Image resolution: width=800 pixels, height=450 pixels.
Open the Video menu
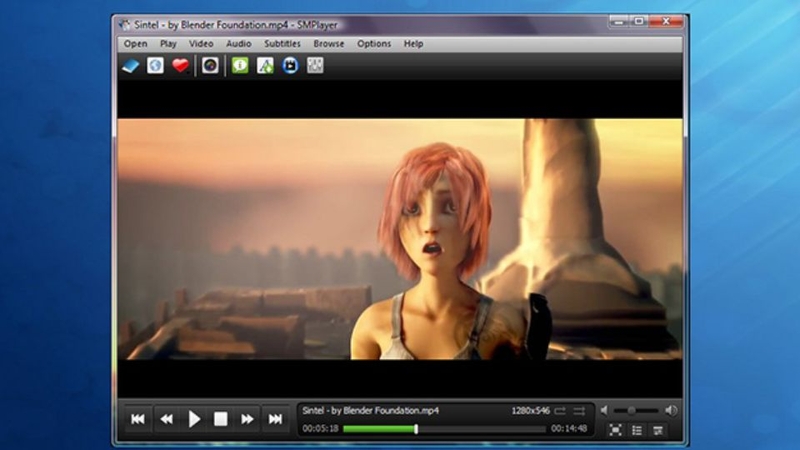(x=201, y=44)
